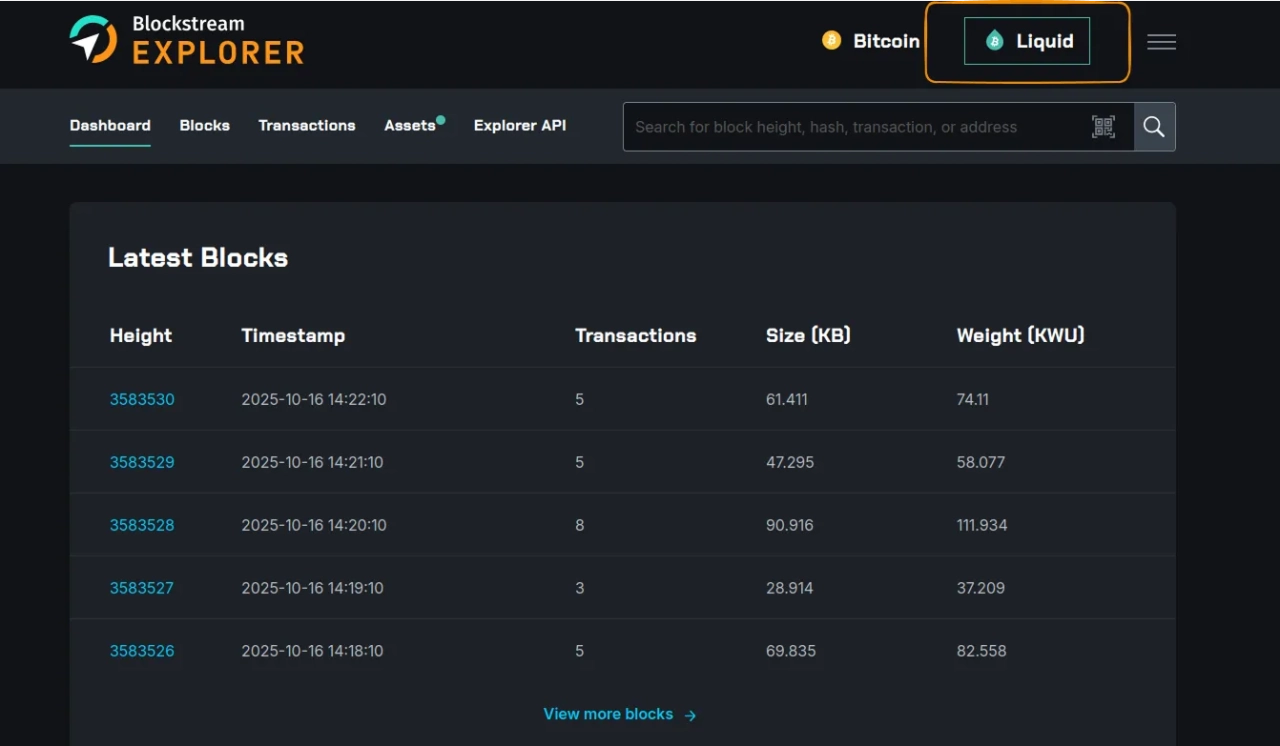Open the hamburger menu
The height and width of the screenshot is (746, 1280).
(1161, 42)
